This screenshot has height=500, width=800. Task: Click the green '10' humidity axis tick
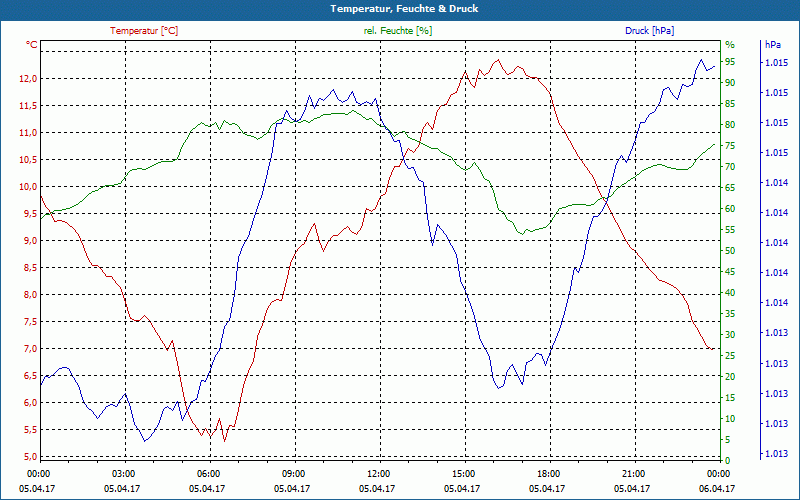pos(730,419)
